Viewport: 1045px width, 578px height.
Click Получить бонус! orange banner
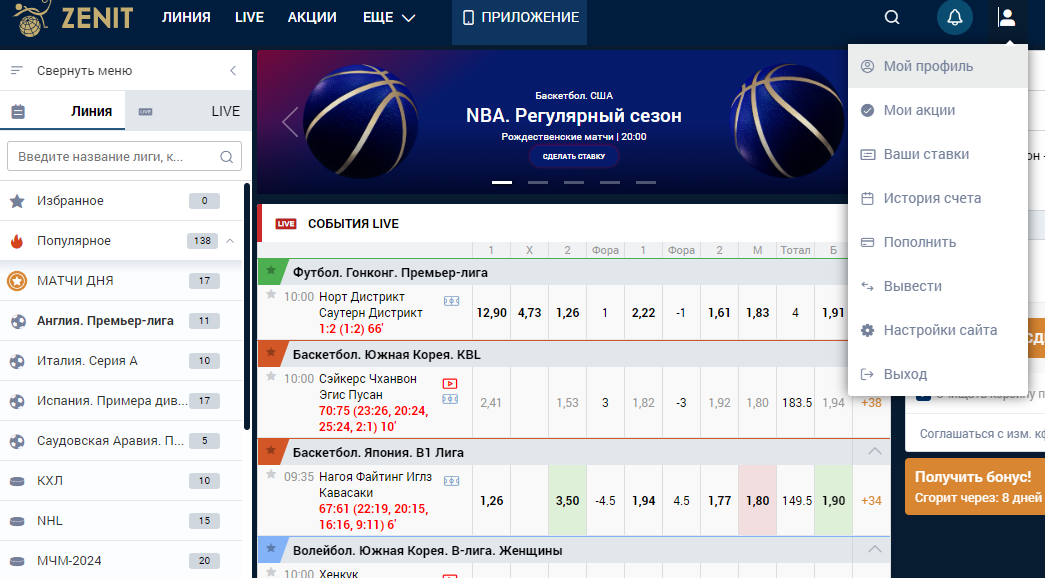pos(975,487)
